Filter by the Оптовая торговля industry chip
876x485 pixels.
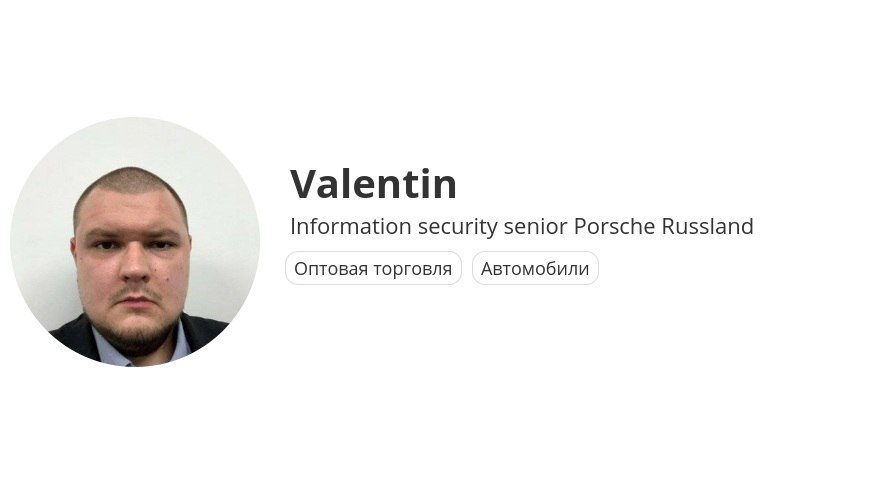pyautogui.click(x=373, y=268)
